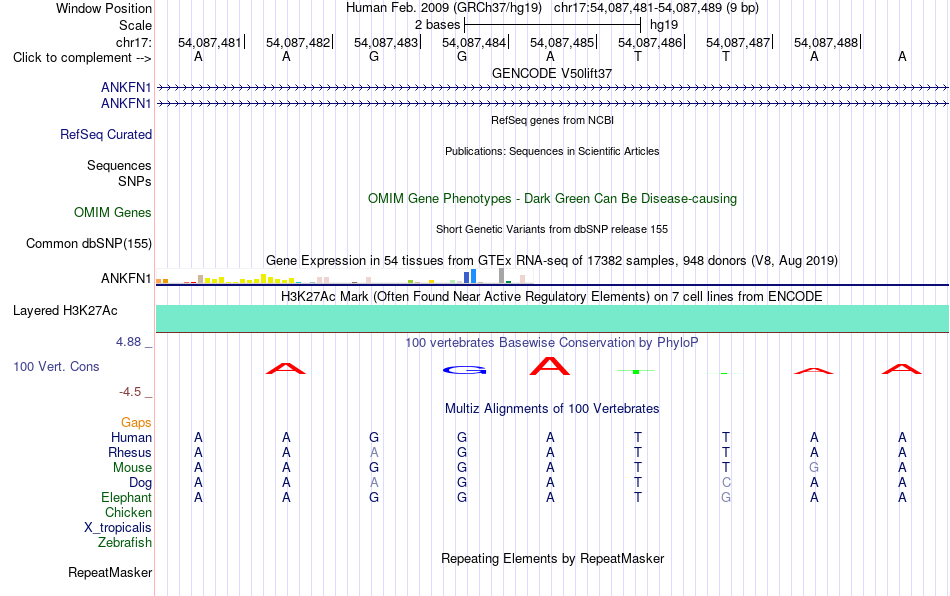This screenshot has width=950, height=596.
Task: Select the RepeatMasker track label
Action: coord(110,572)
